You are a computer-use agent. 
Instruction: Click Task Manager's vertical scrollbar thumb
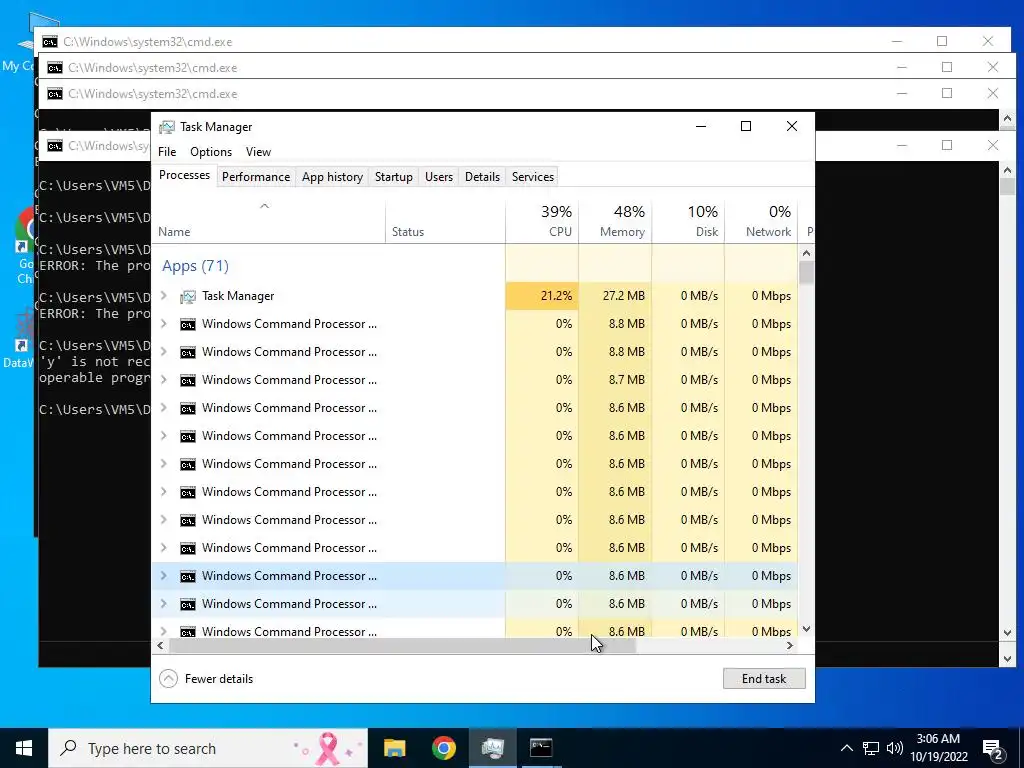[x=807, y=272]
